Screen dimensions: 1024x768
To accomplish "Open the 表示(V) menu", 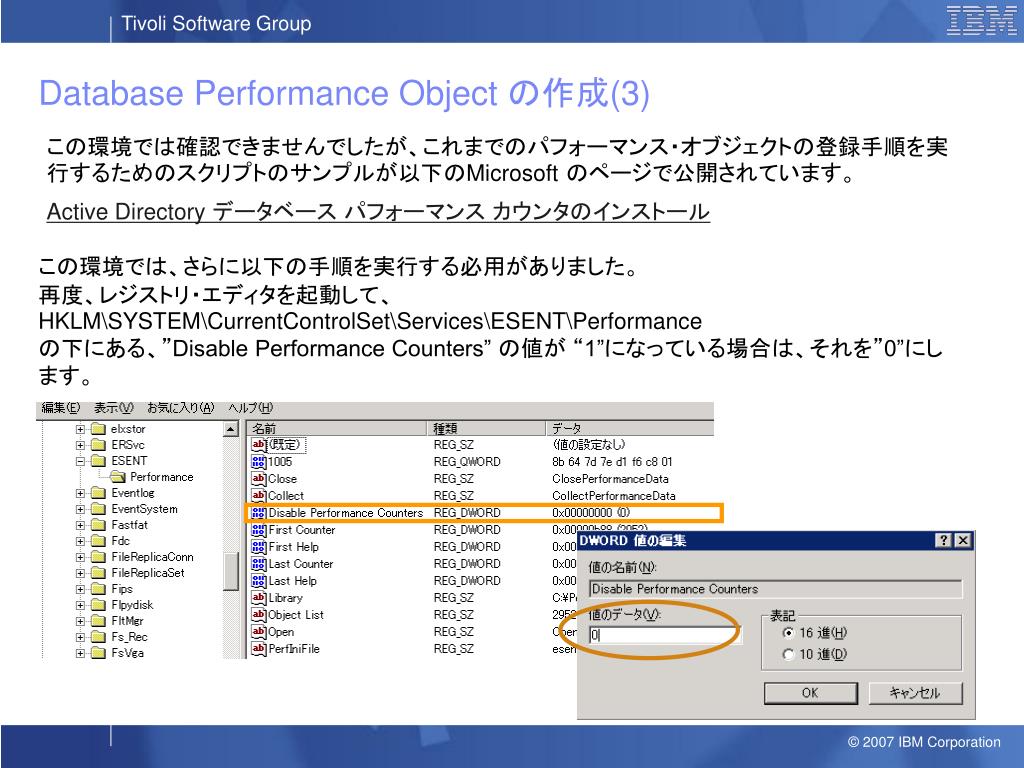I will coord(114,408).
